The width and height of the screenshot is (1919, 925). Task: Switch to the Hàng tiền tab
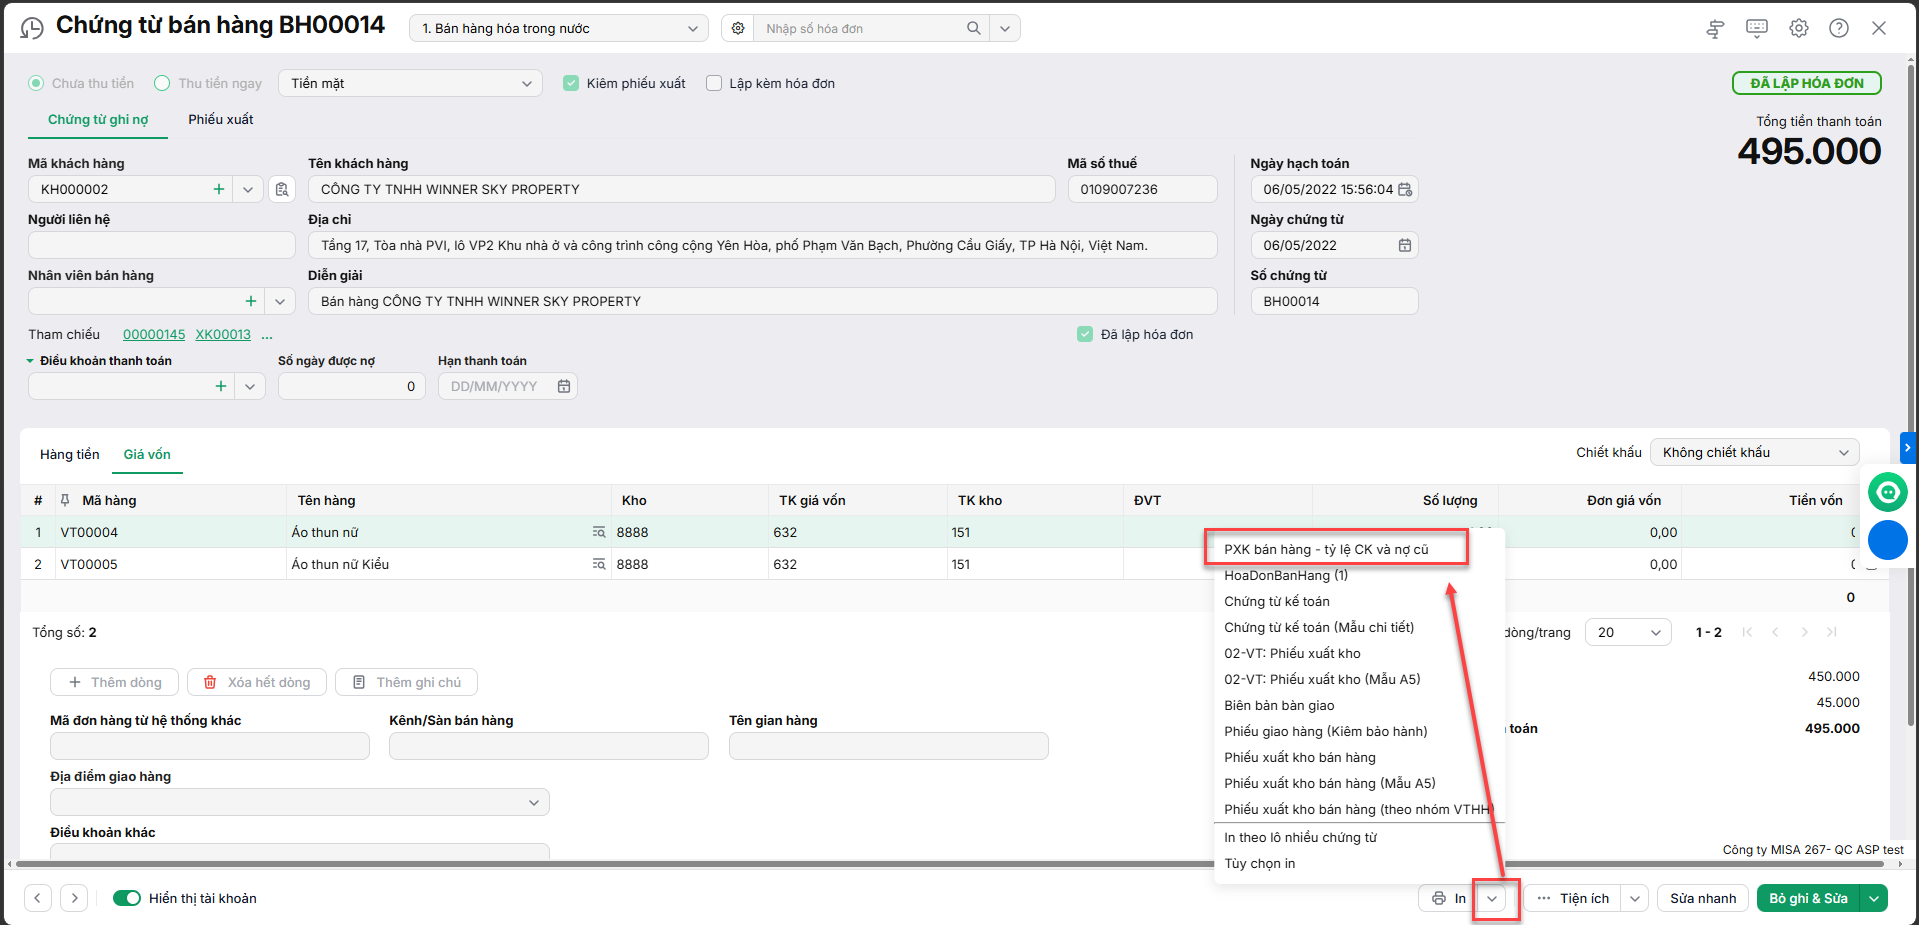(70, 454)
